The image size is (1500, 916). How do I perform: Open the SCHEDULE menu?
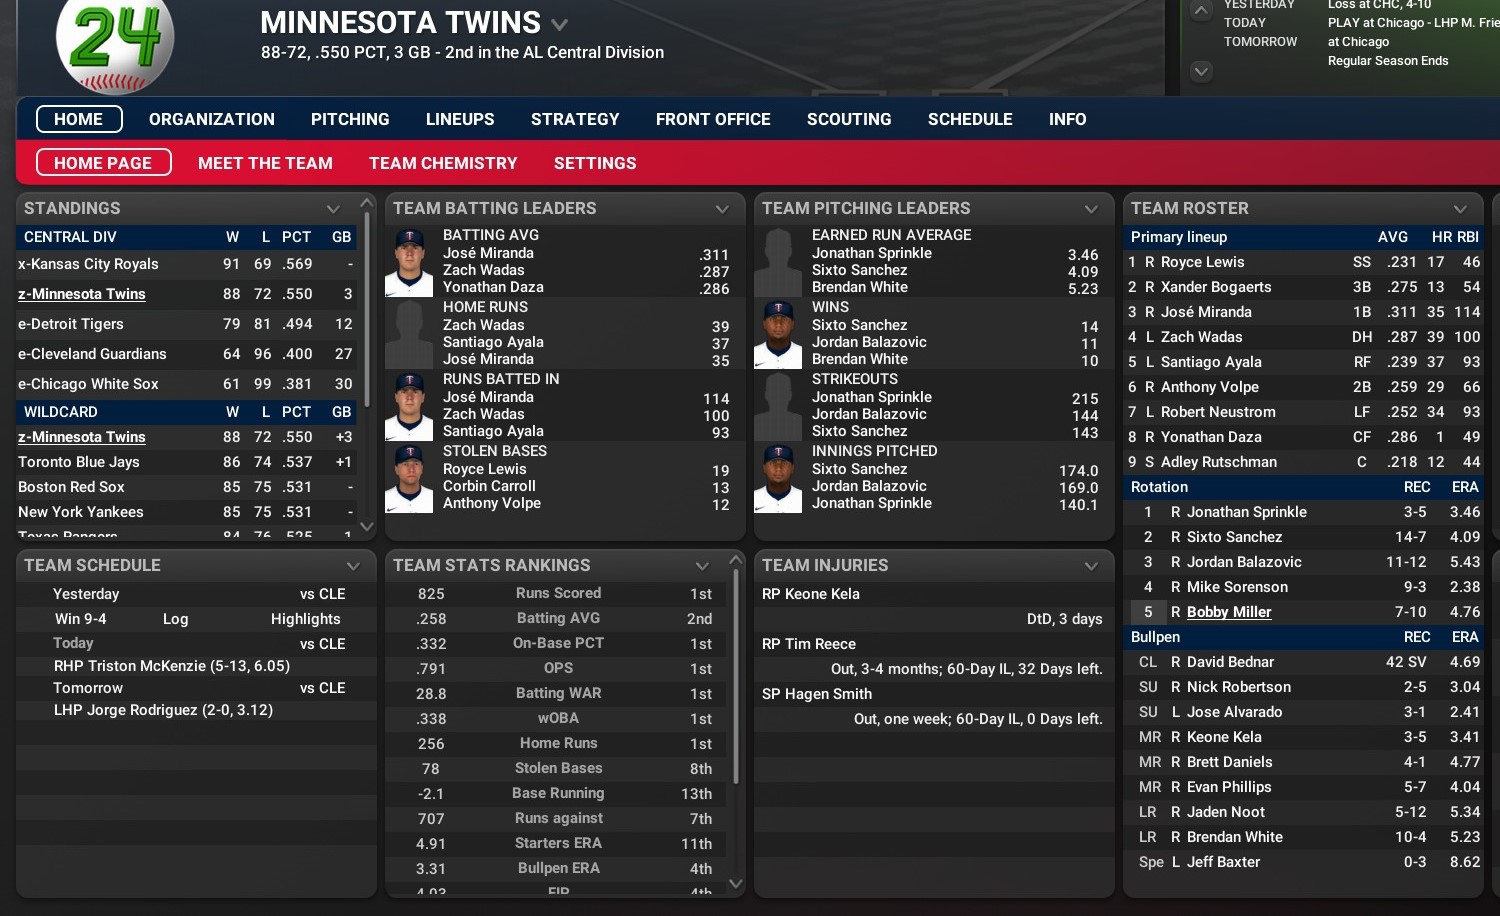tap(970, 119)
